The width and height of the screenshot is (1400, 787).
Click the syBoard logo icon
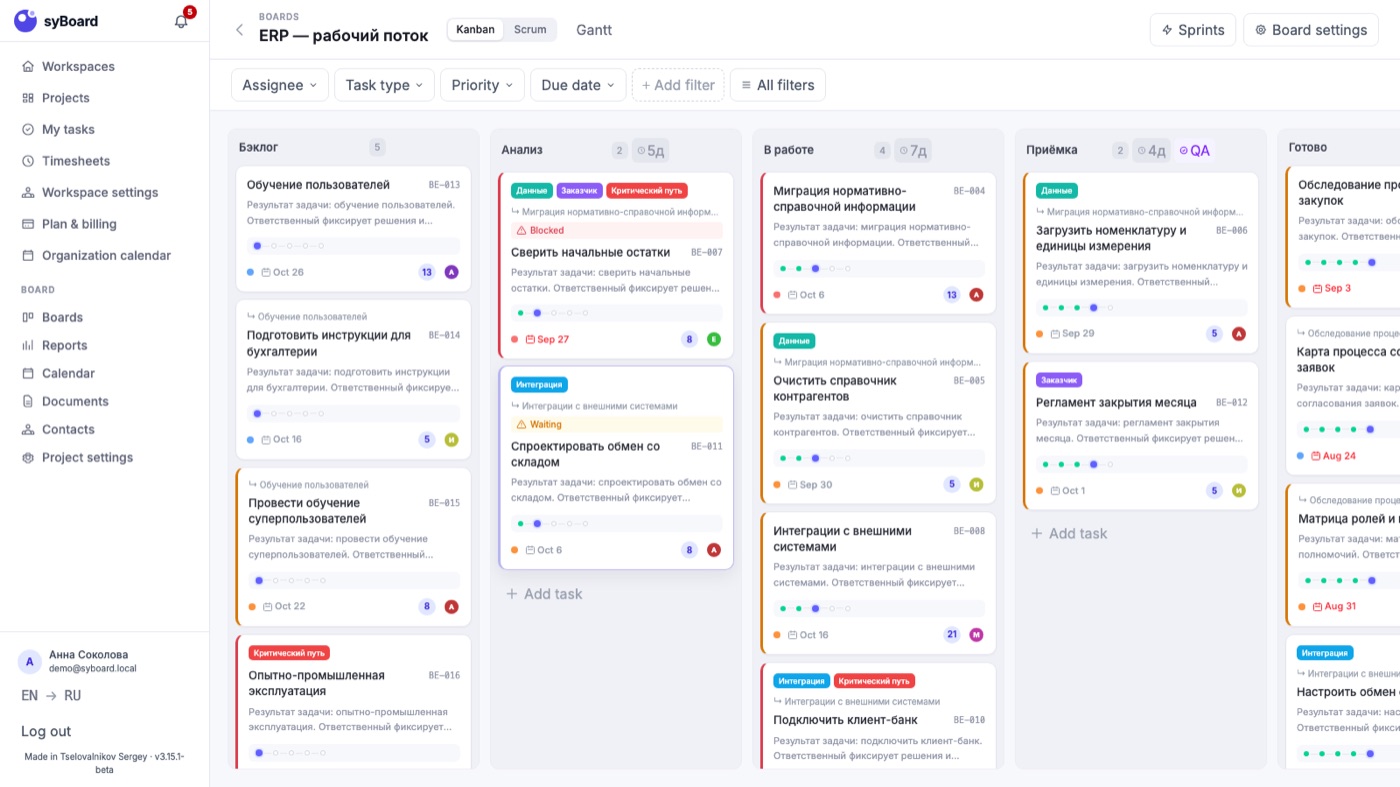(x=25, y=21)
